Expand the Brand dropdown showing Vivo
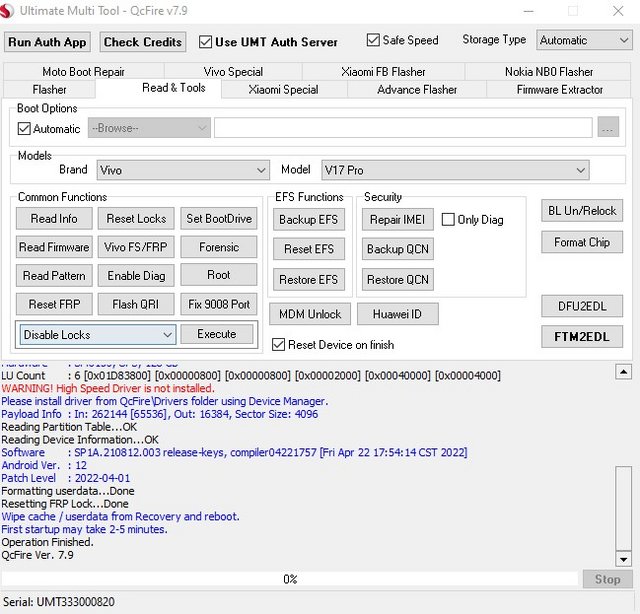Screen dimensions: 640x614 point(183,170)
